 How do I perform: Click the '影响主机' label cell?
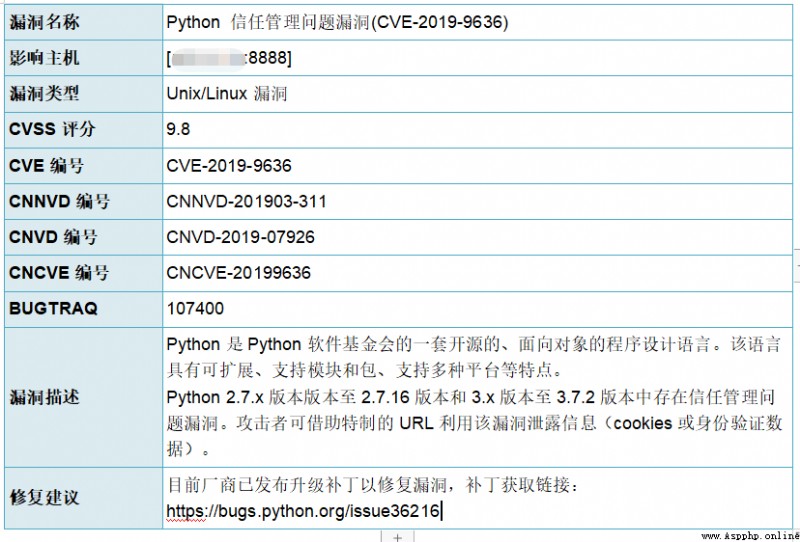84,58
